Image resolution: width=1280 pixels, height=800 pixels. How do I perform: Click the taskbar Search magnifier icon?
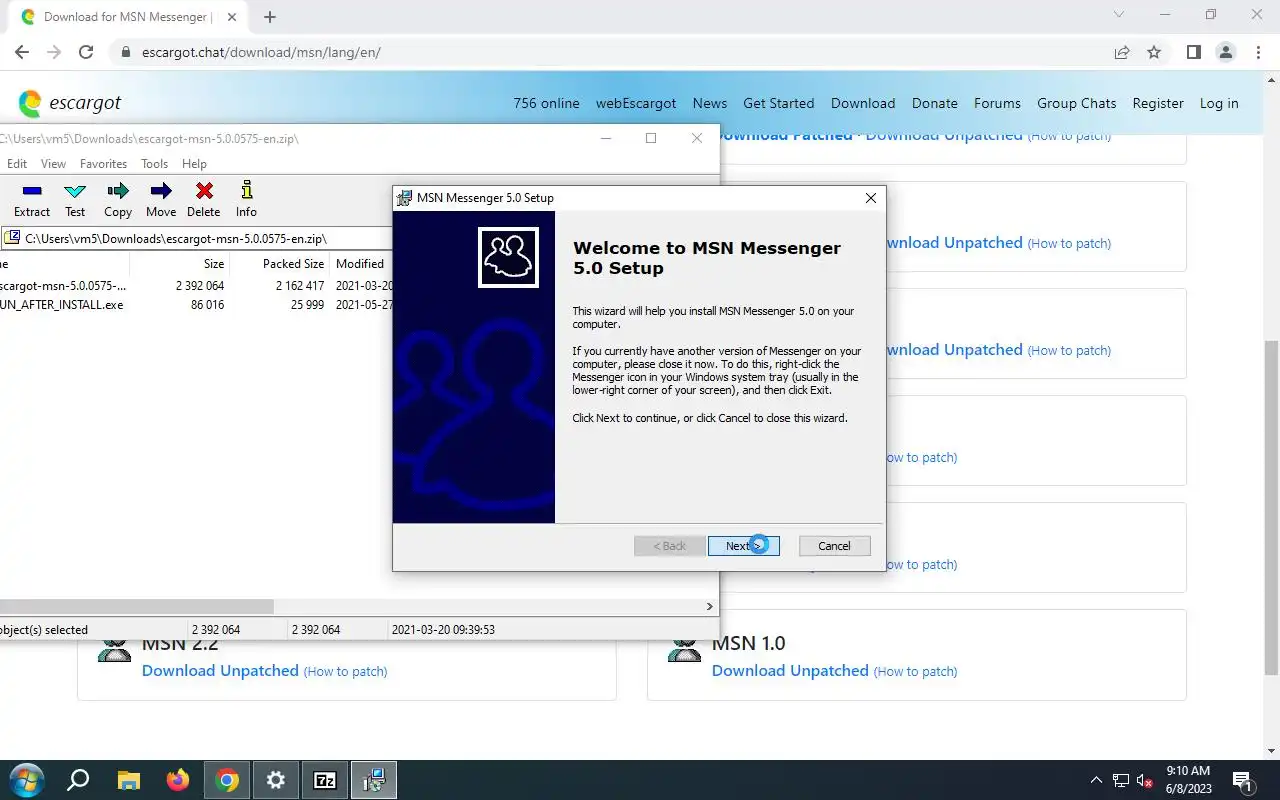(x=78, y=780)
